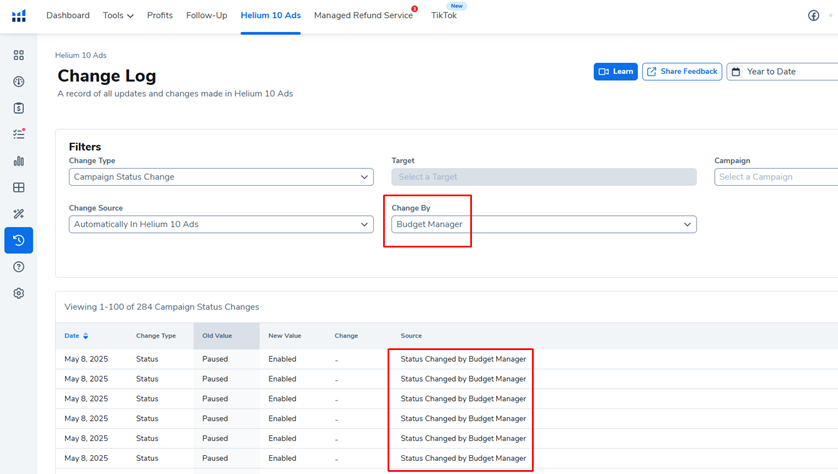Open the bar chart analytics sidebar icon
Image resolution: width=838 pixels, height=474 pixels.
click(x=18, y=161)
